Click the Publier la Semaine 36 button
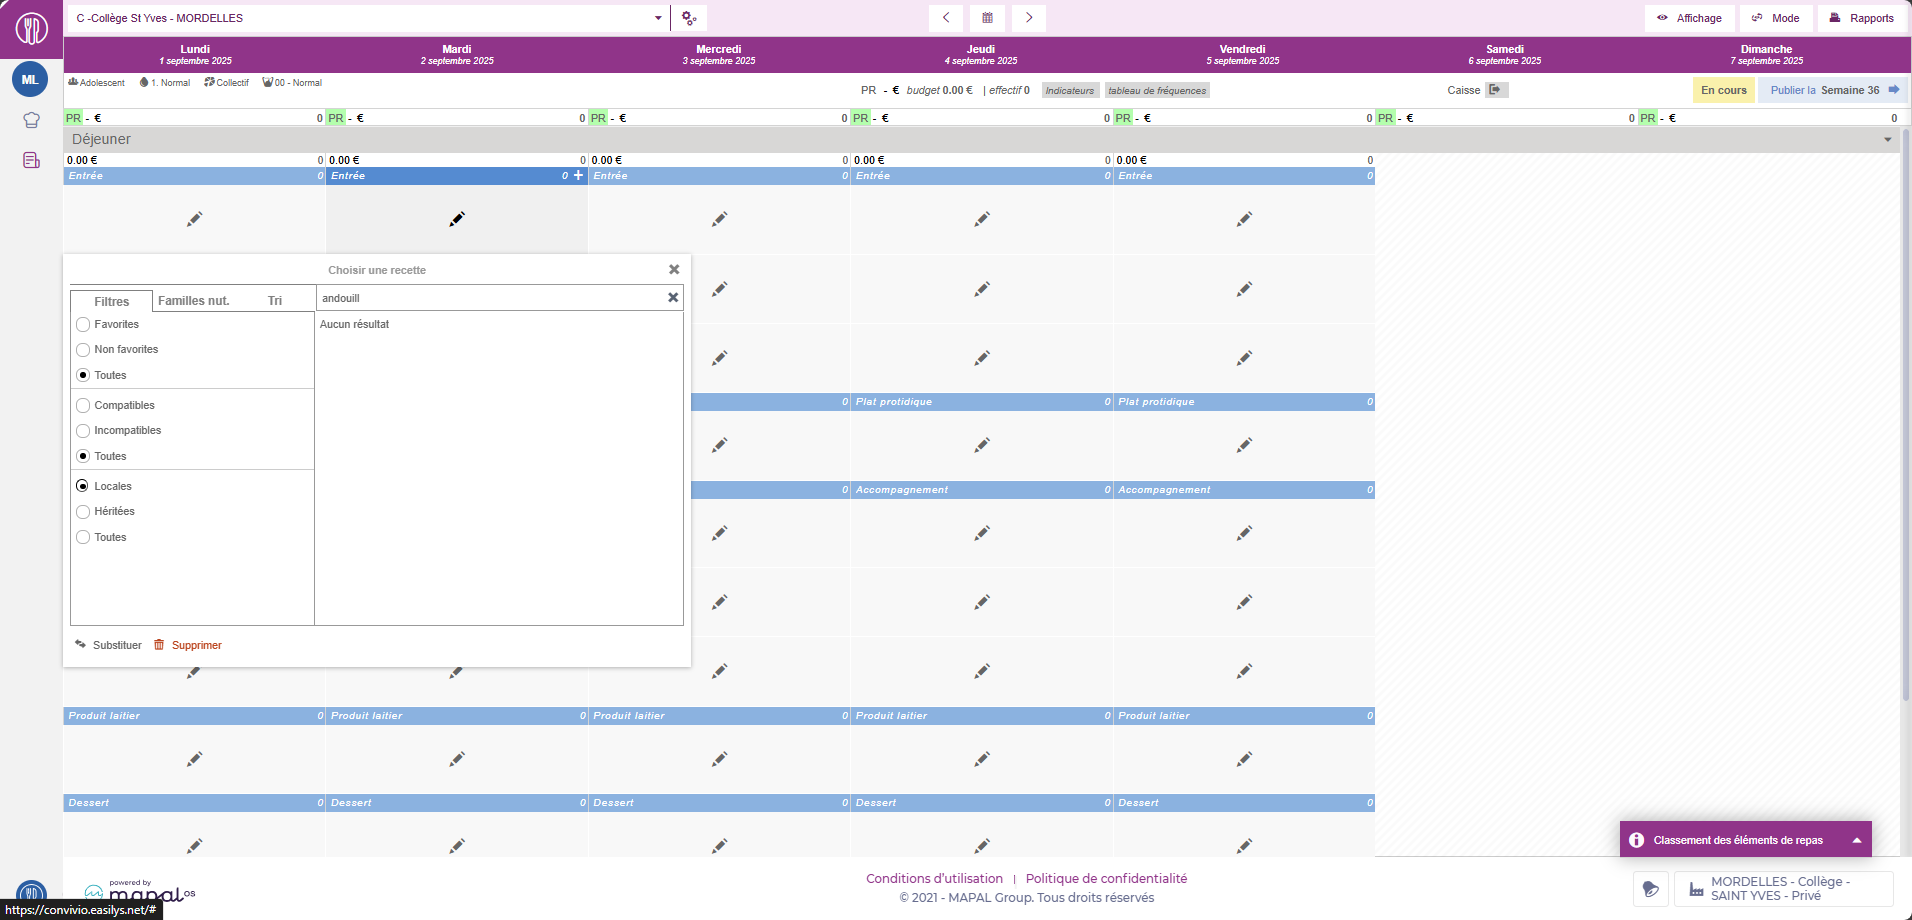Viewport: 1912px width, 920px height. tap(1834, 90)
